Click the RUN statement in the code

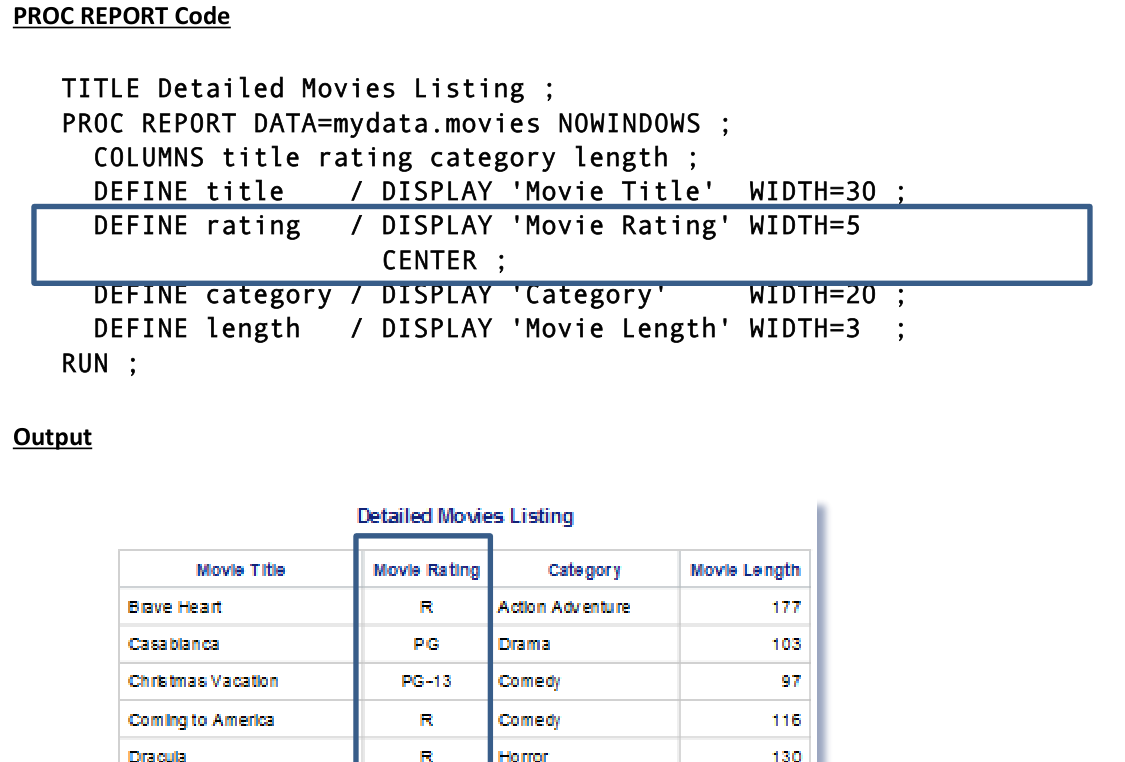86,363
